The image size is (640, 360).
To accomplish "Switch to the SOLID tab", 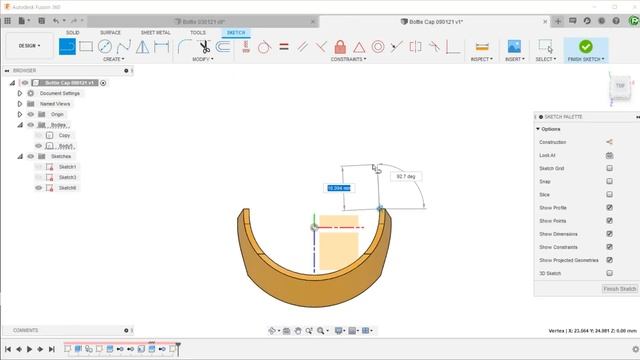I will 73,33.
